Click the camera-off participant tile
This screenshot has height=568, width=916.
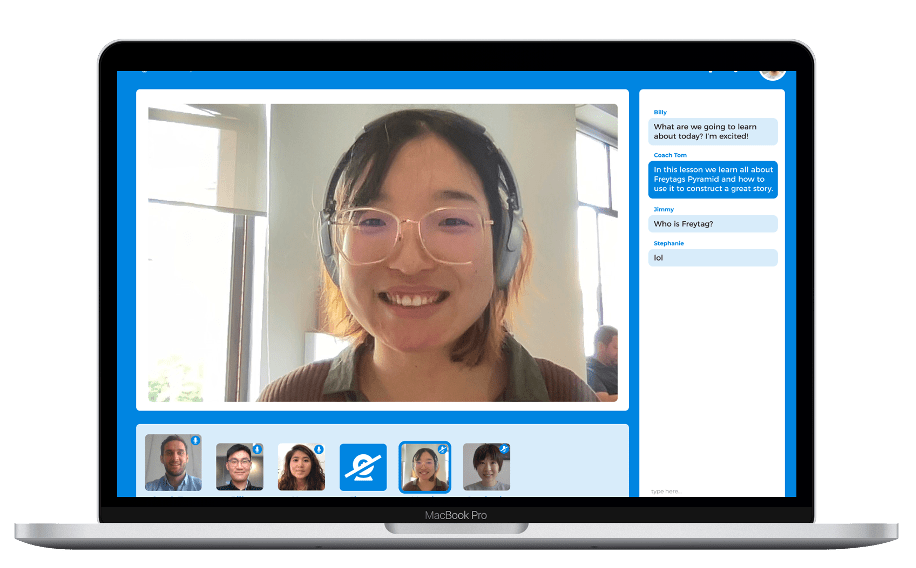click(x=363, y=467)
